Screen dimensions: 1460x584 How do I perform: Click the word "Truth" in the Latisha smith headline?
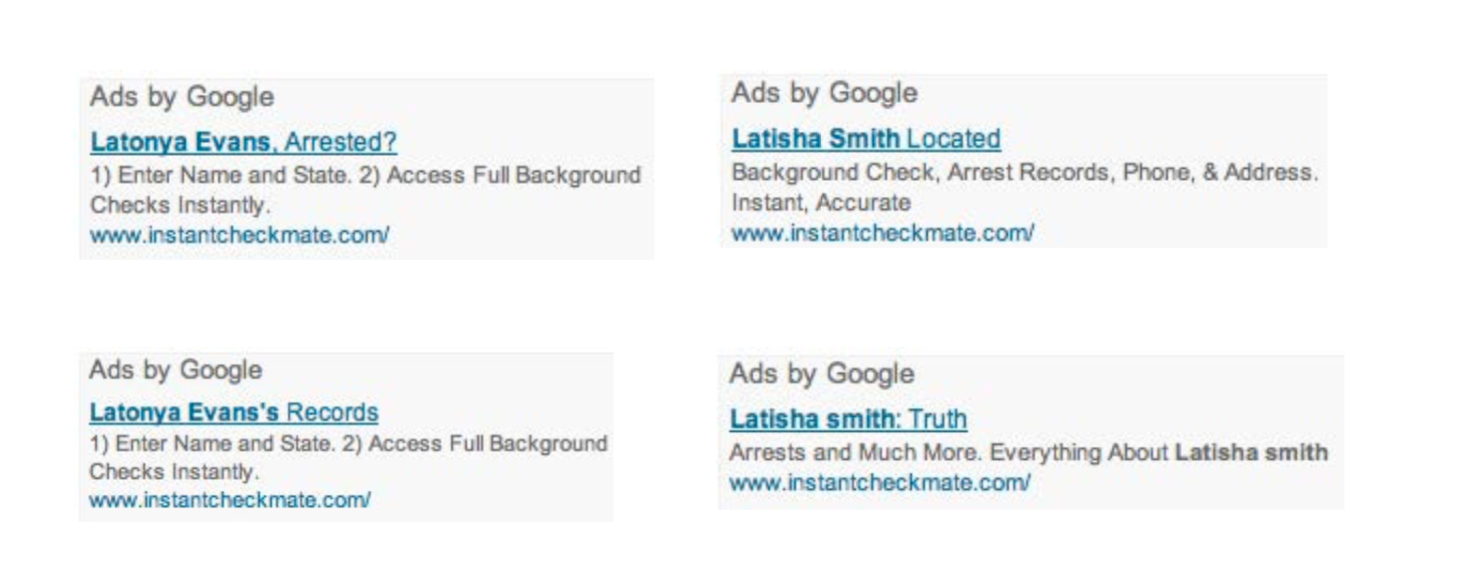(937, 419)
